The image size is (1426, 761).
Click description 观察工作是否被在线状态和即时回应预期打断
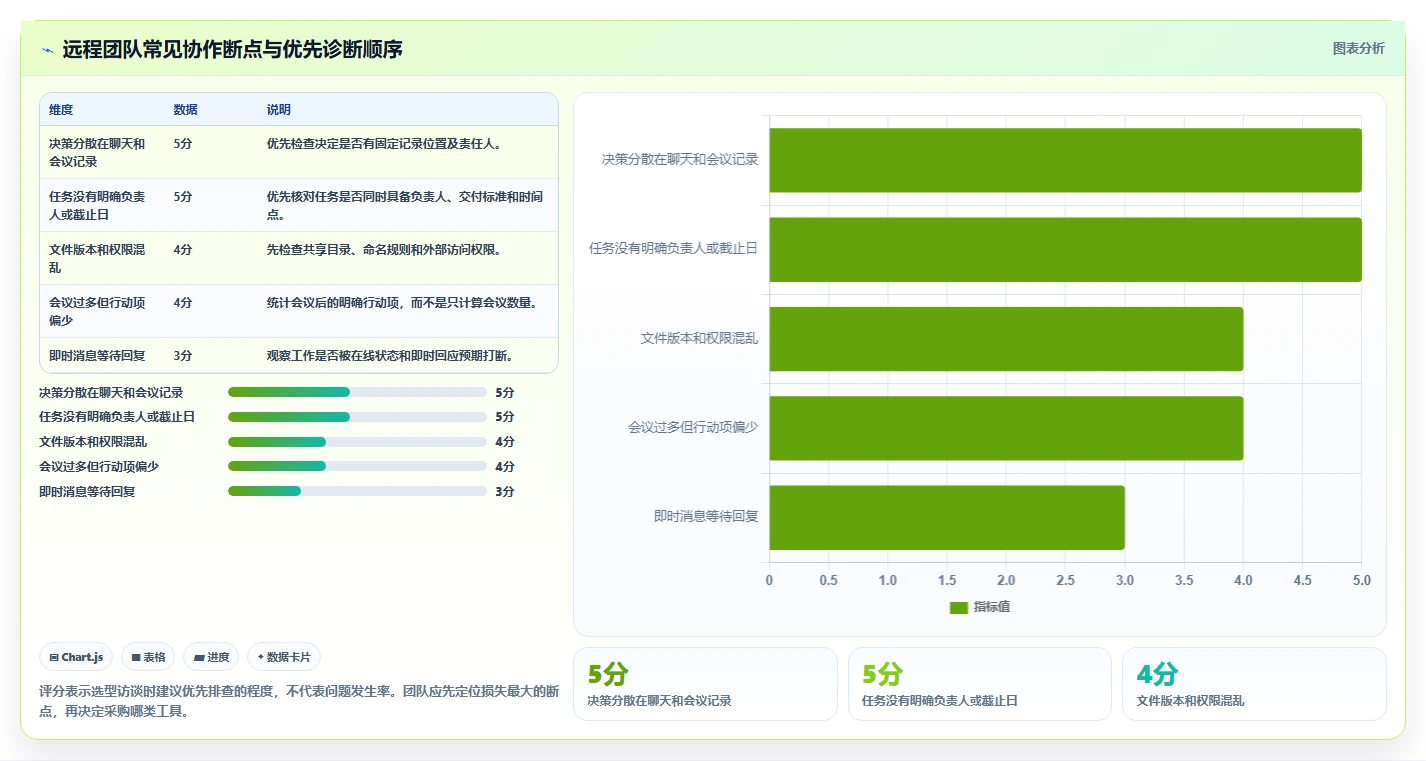390,355
